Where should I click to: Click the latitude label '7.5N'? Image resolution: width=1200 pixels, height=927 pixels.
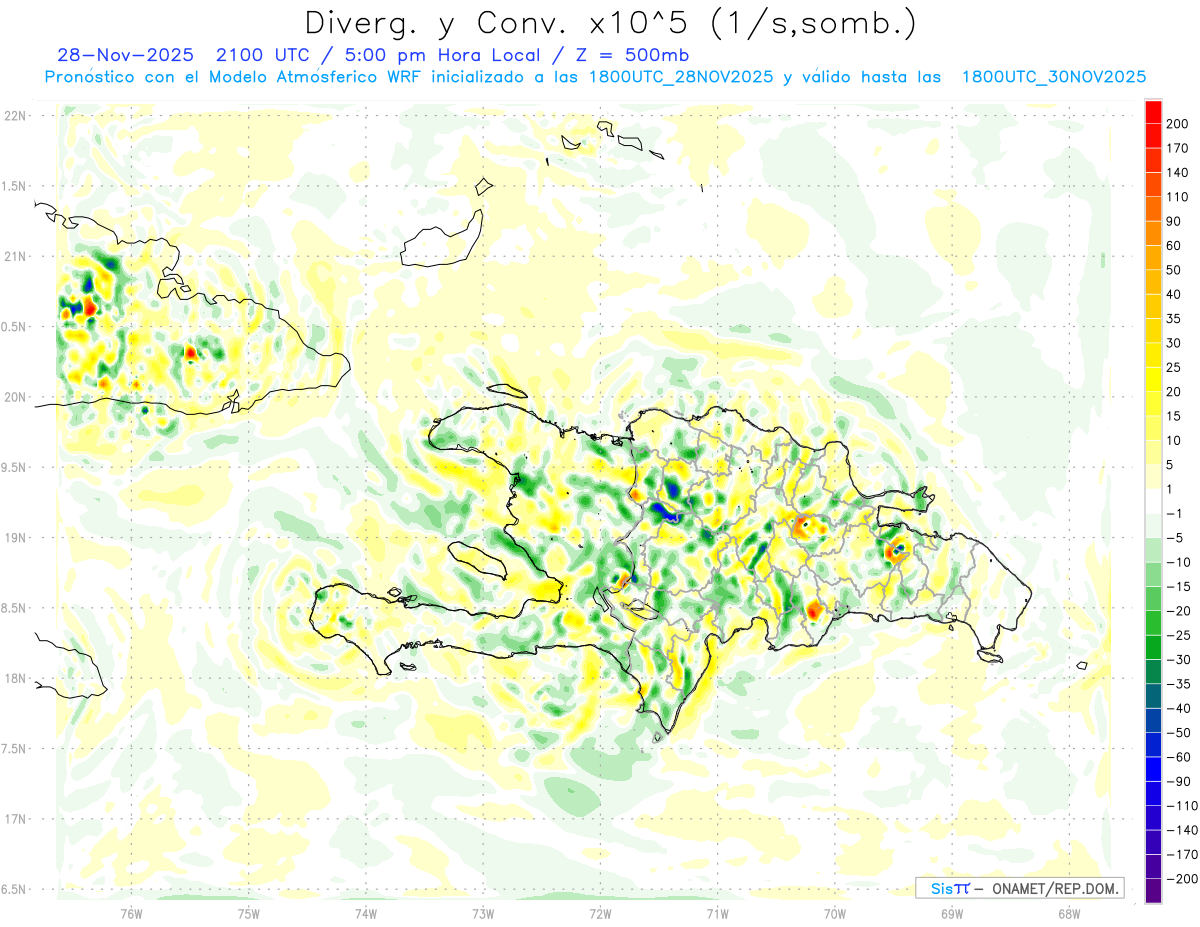(x=14, y=749)
